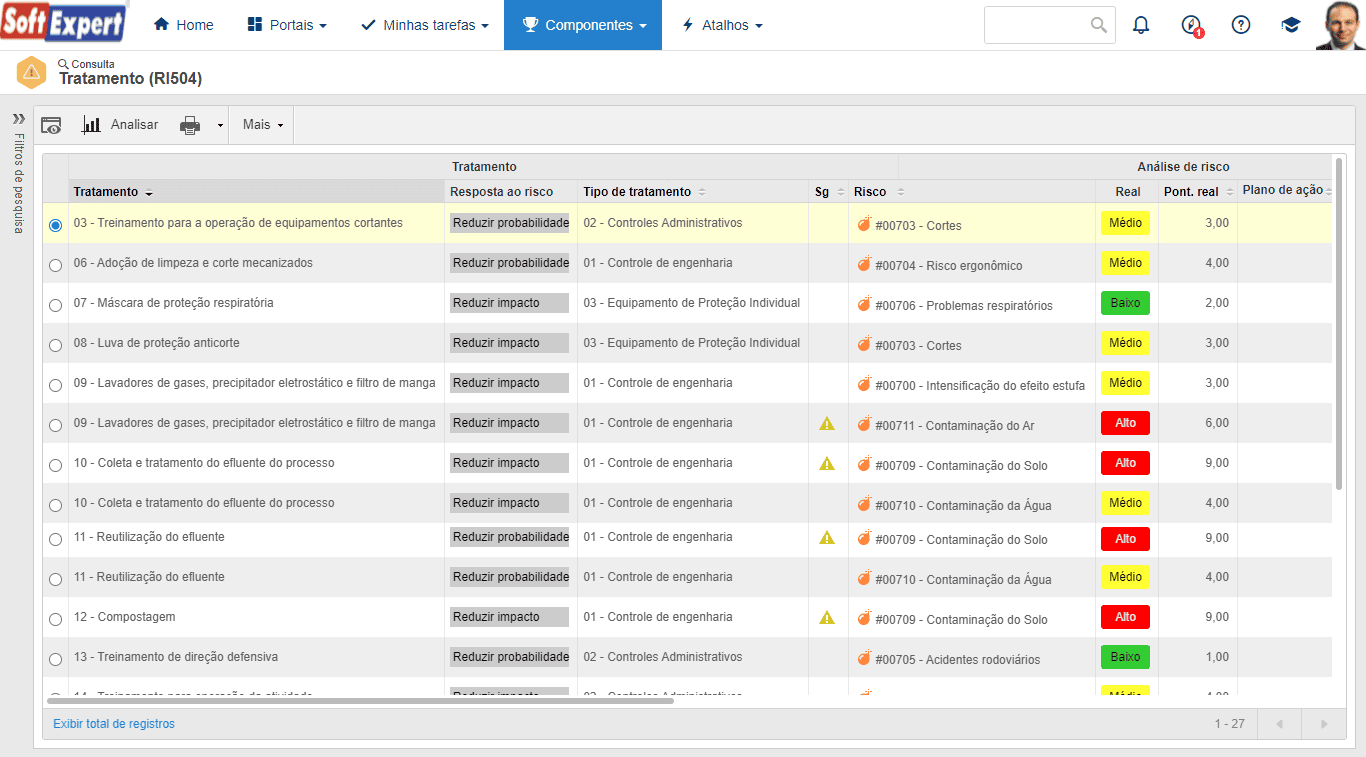The height and width of the screenshot is (757, 1366).
Task: Select radio for 03 - Treinamento para a operação
Action: tap(55, 226)
